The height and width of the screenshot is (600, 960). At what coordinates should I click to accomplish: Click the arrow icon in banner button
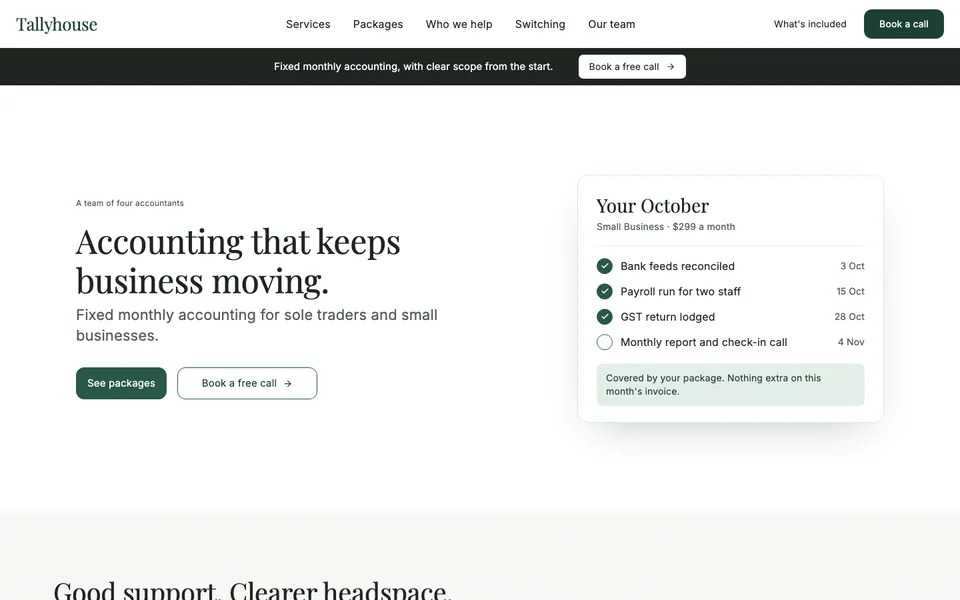click(x=670, y=67)
